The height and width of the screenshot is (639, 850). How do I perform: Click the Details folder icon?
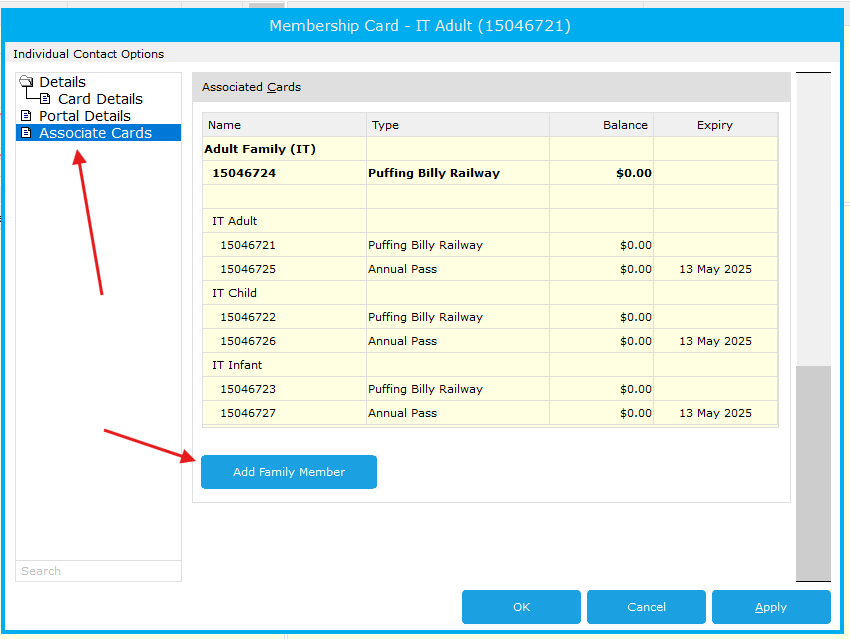tap(26, 82)
